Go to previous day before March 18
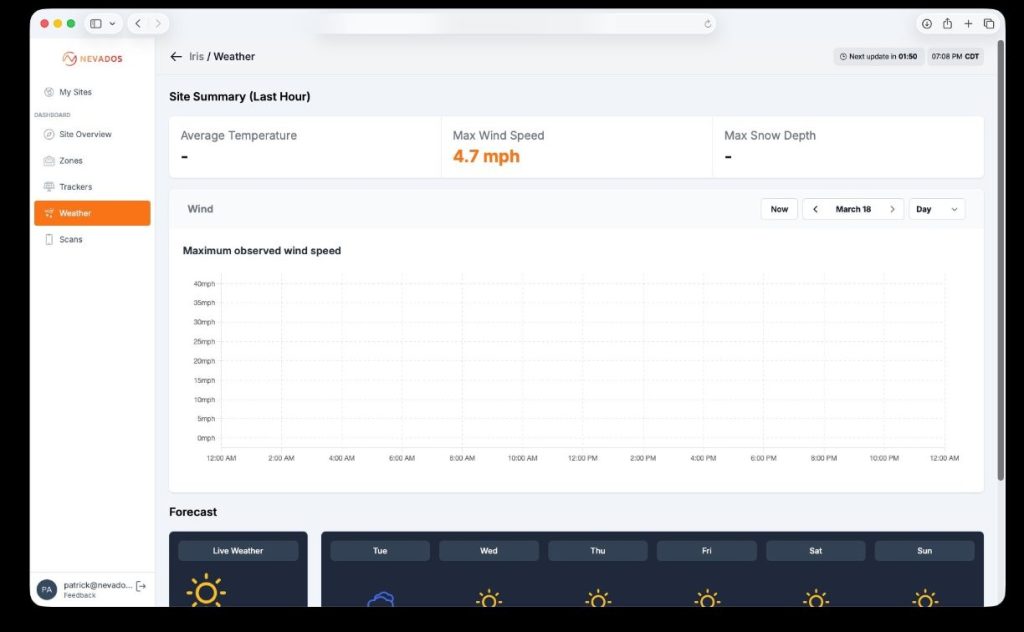1024x632 pixels. [815, 209]
